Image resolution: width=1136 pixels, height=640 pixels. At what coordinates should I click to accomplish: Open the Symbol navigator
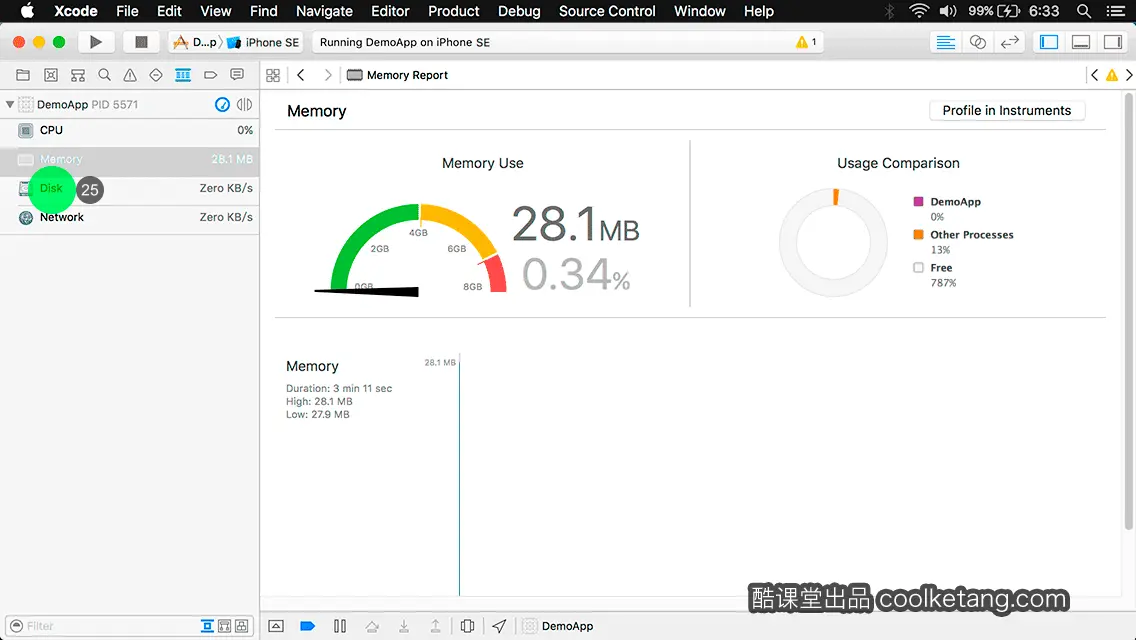[x=78, y=75]
